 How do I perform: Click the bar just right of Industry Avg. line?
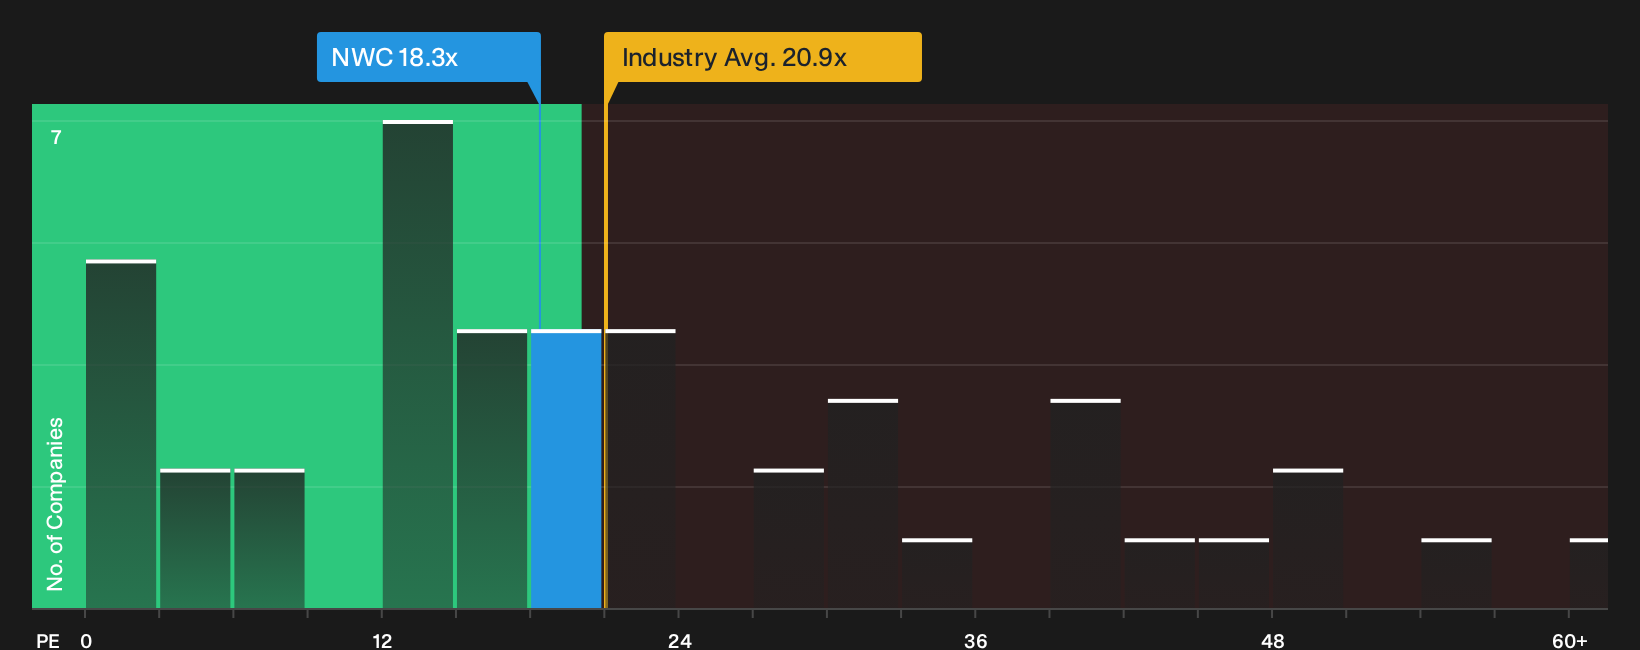point(641,469)
